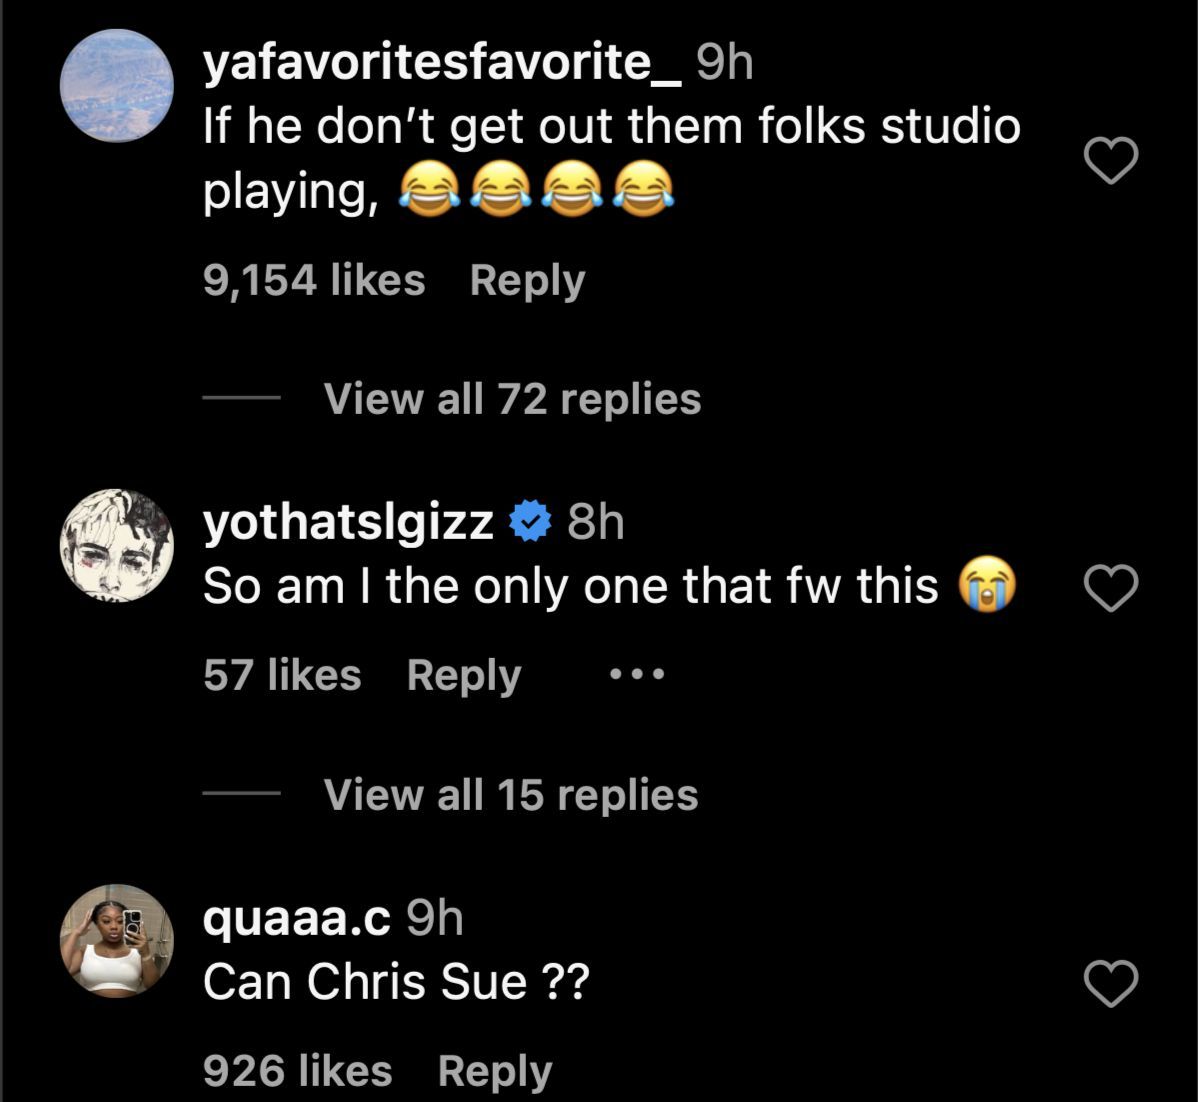Open the quaaa.c username link
This screenshot has height=1102, width=1198.
pyautogui.click(x=296, y=919)
